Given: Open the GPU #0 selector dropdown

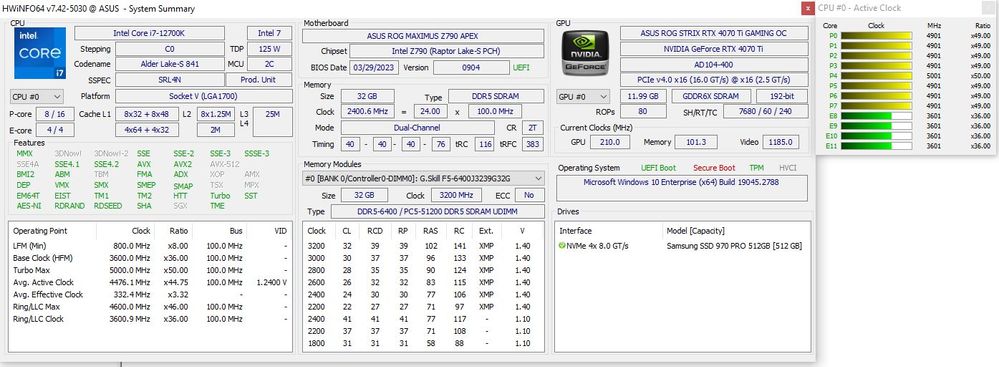Looking at the screenshot, I should tap(584, 96).
